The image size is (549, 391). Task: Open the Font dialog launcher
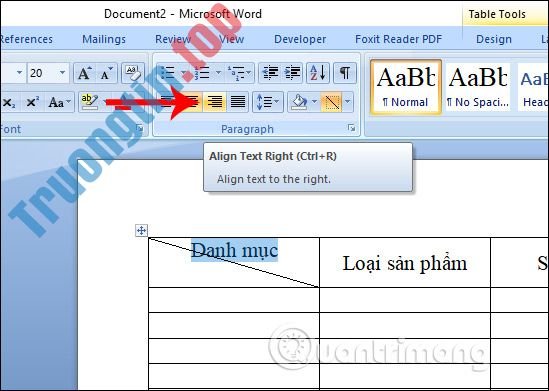(140, 128)
